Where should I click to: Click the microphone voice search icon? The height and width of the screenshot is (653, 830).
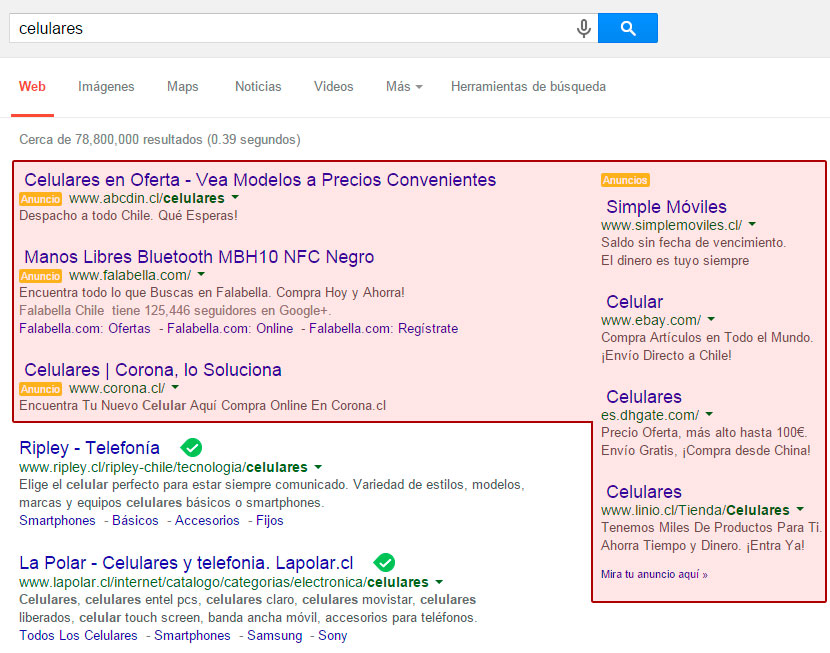tap(583, 29)
